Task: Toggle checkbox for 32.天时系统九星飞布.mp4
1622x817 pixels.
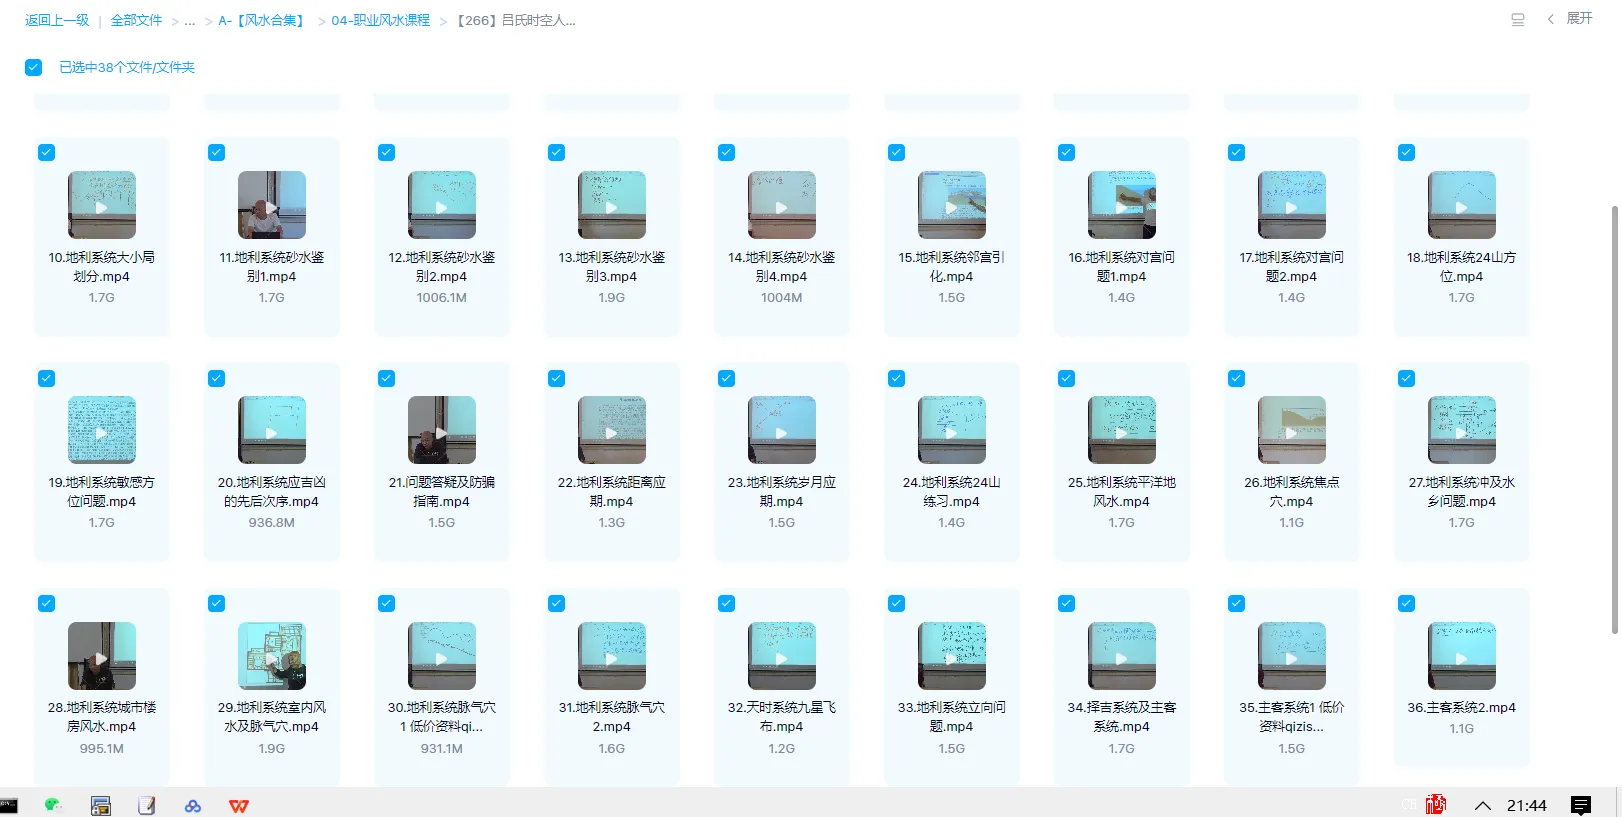Action: click(727, 604)
